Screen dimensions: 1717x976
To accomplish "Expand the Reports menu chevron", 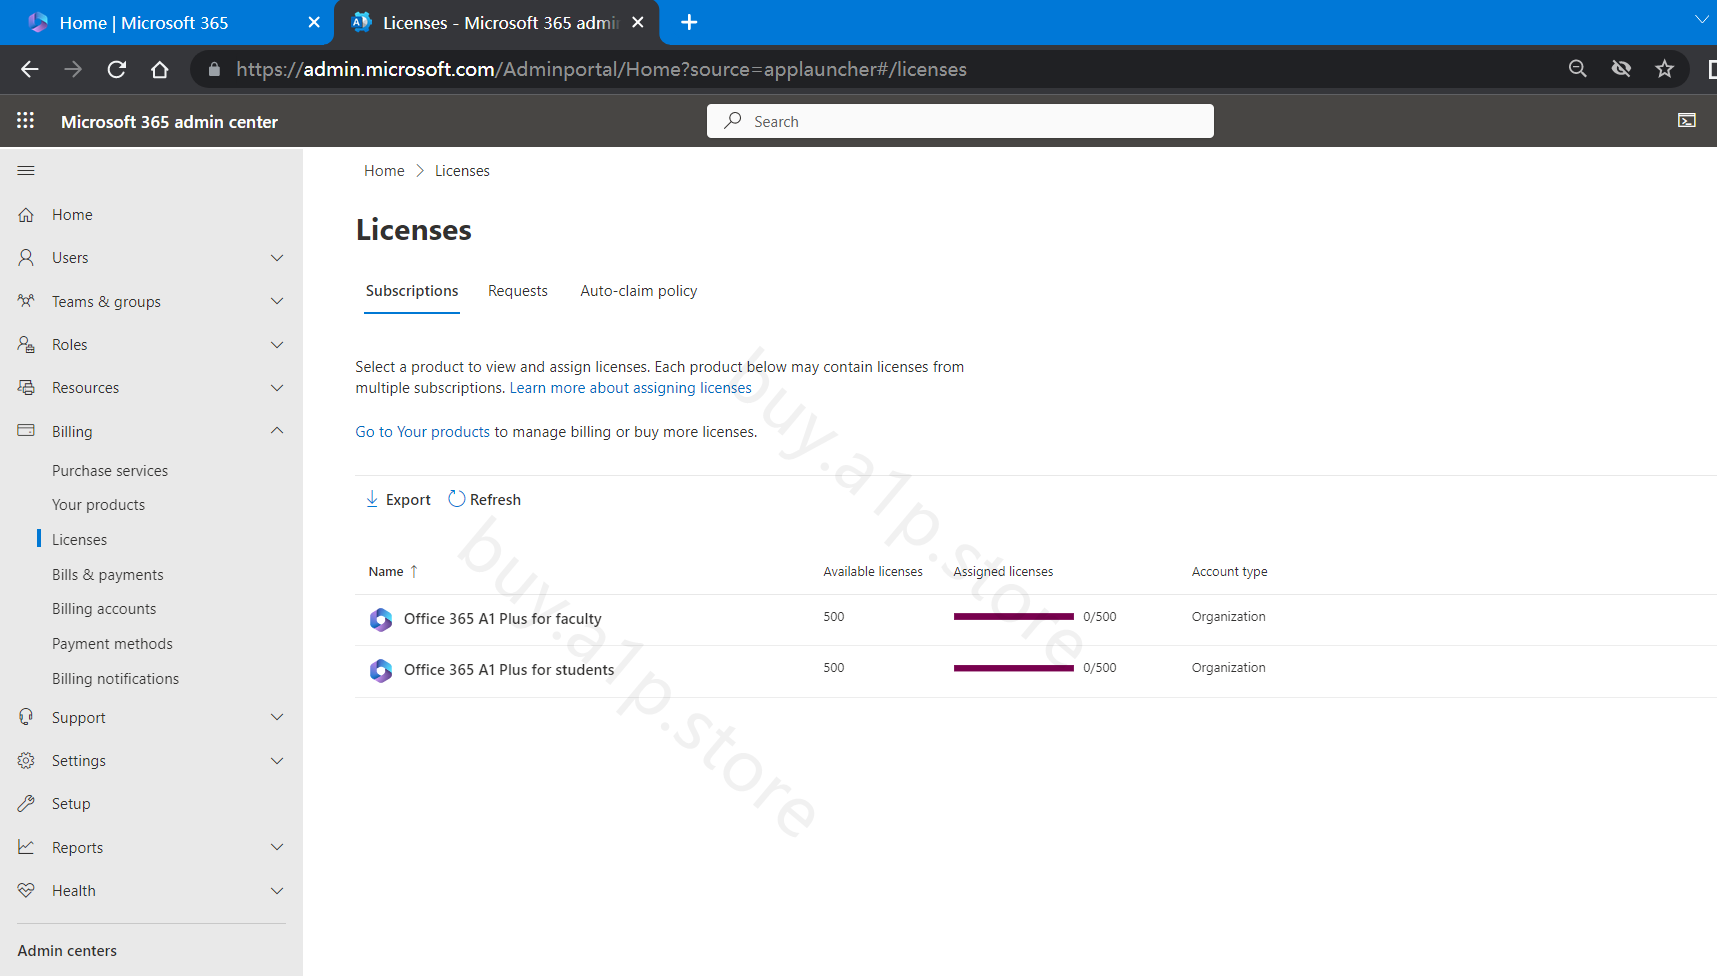I will pos(277,847).
